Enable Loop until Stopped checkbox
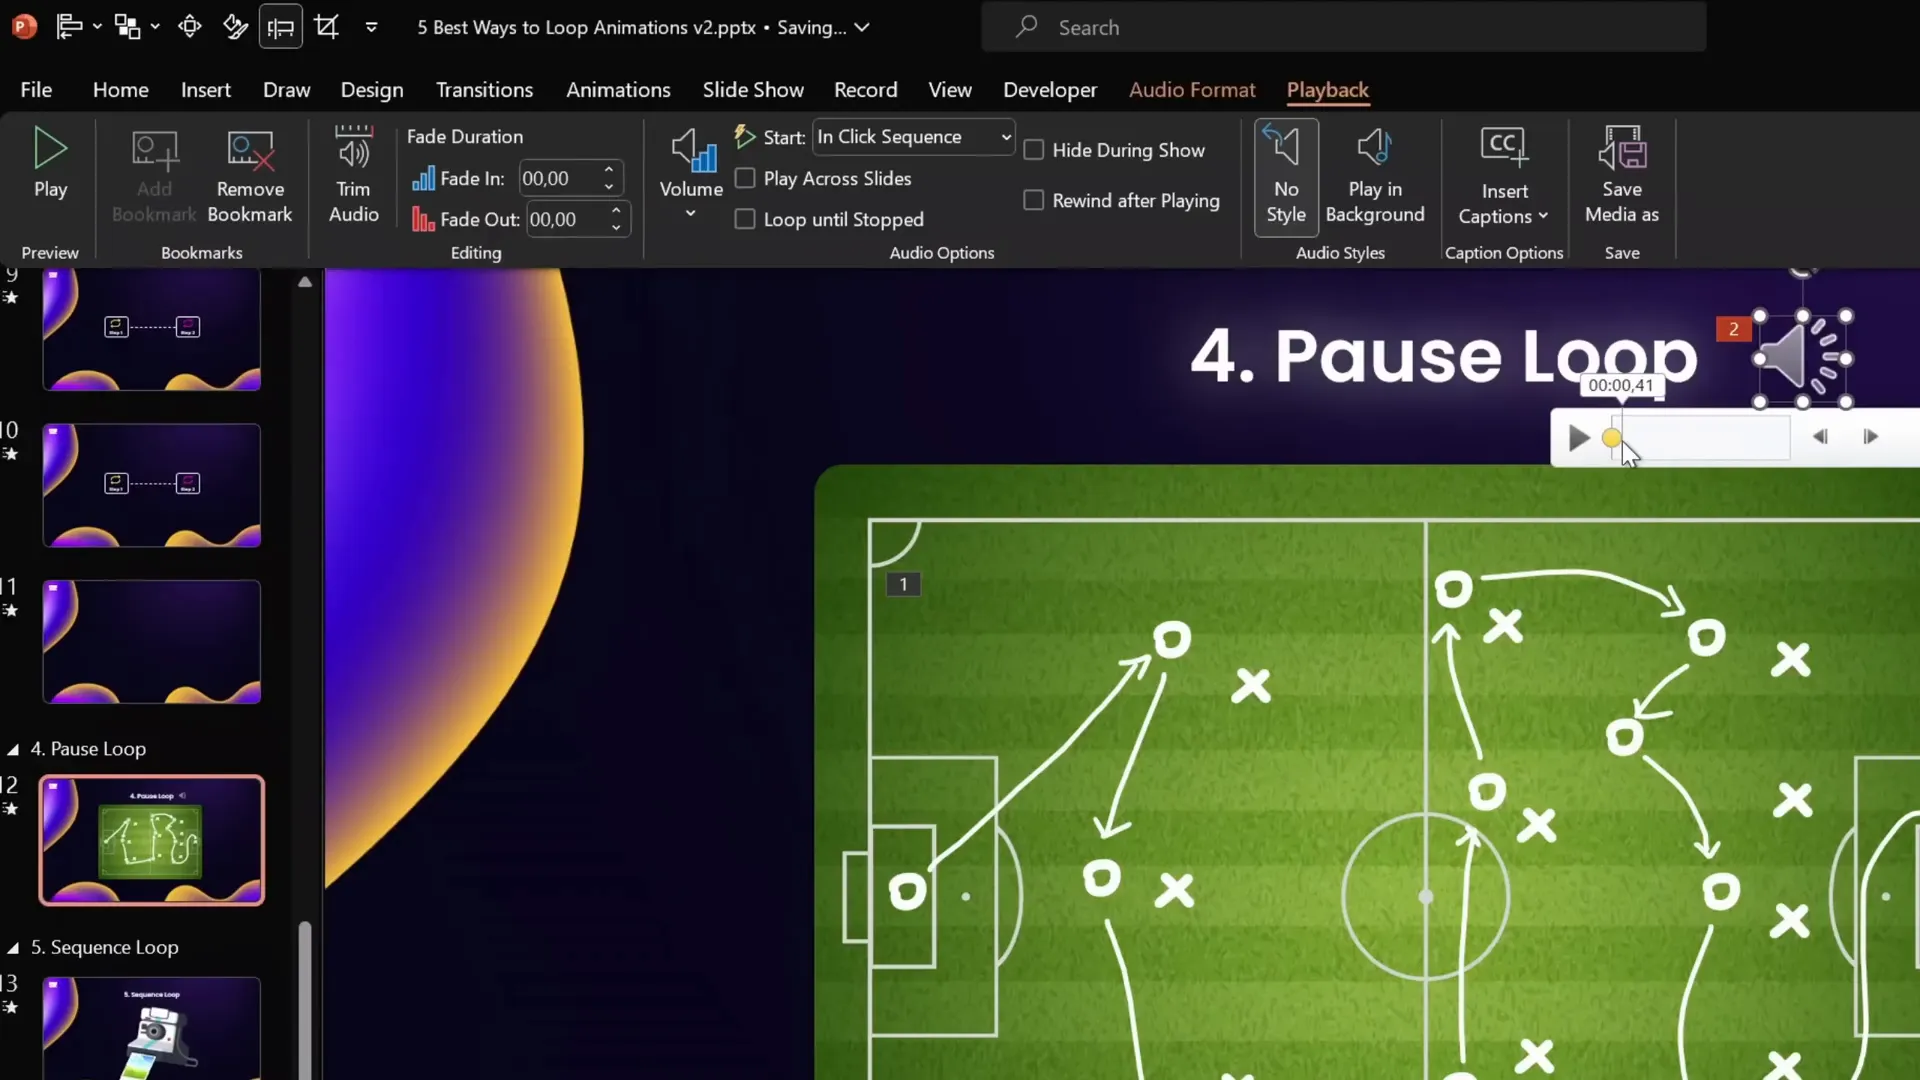This screenshot has width=1920, height=1080. point(745,219)
